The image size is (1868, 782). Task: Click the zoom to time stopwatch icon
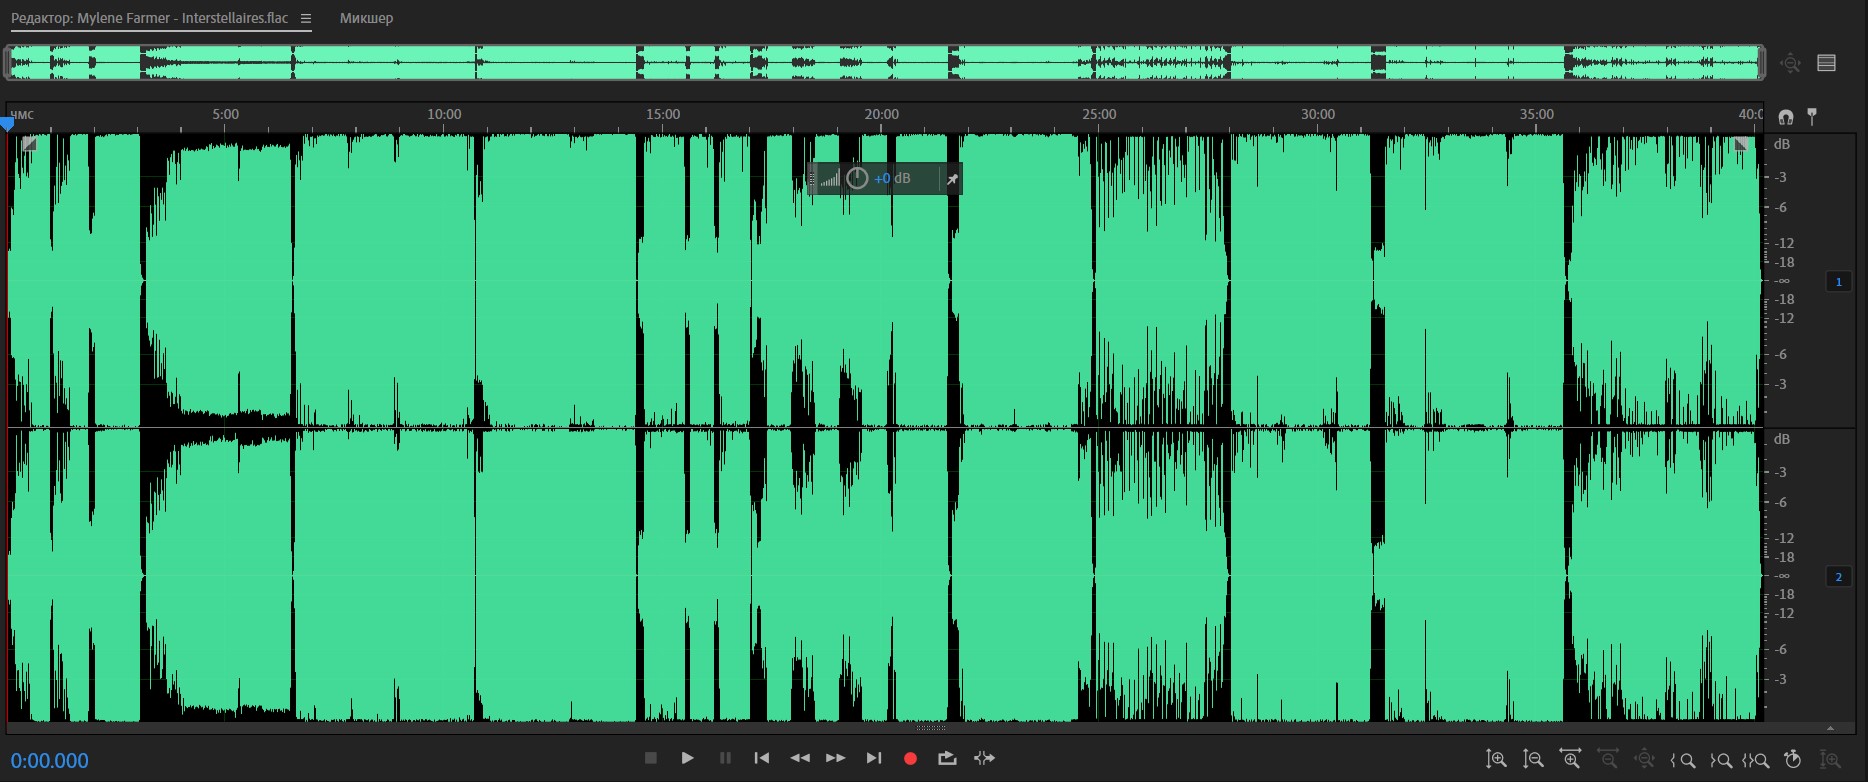click(1793, 760)
